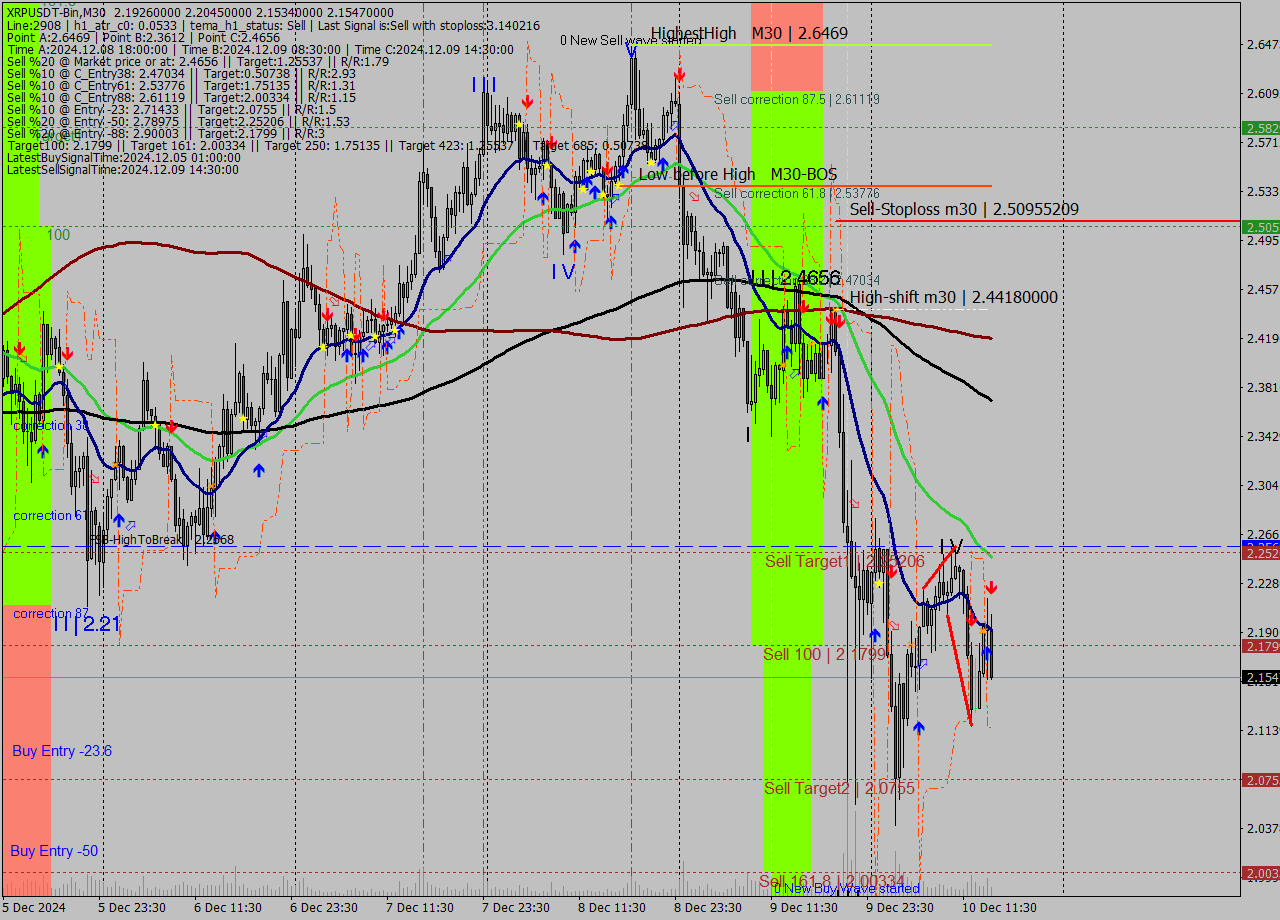Click the '6 Dec 23:30' time axis label
This screenshot has height=920, width=1280.
(324, 908)
